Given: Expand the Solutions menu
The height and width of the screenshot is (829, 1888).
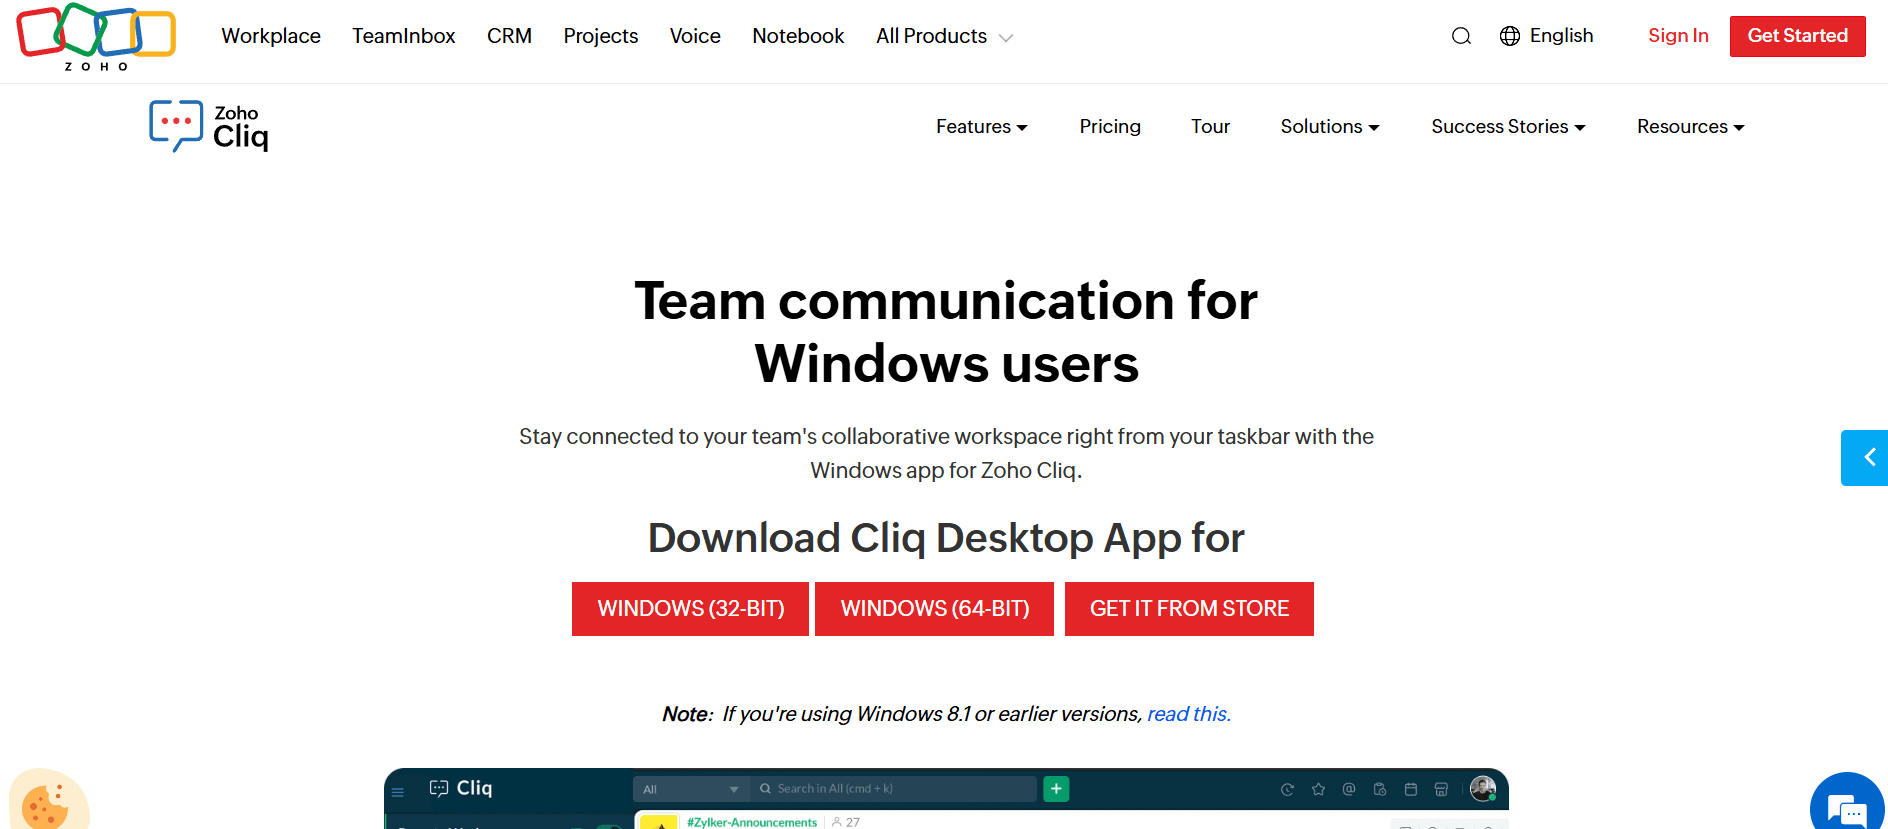Looking at the screenshot, I should pos(1330,127).
